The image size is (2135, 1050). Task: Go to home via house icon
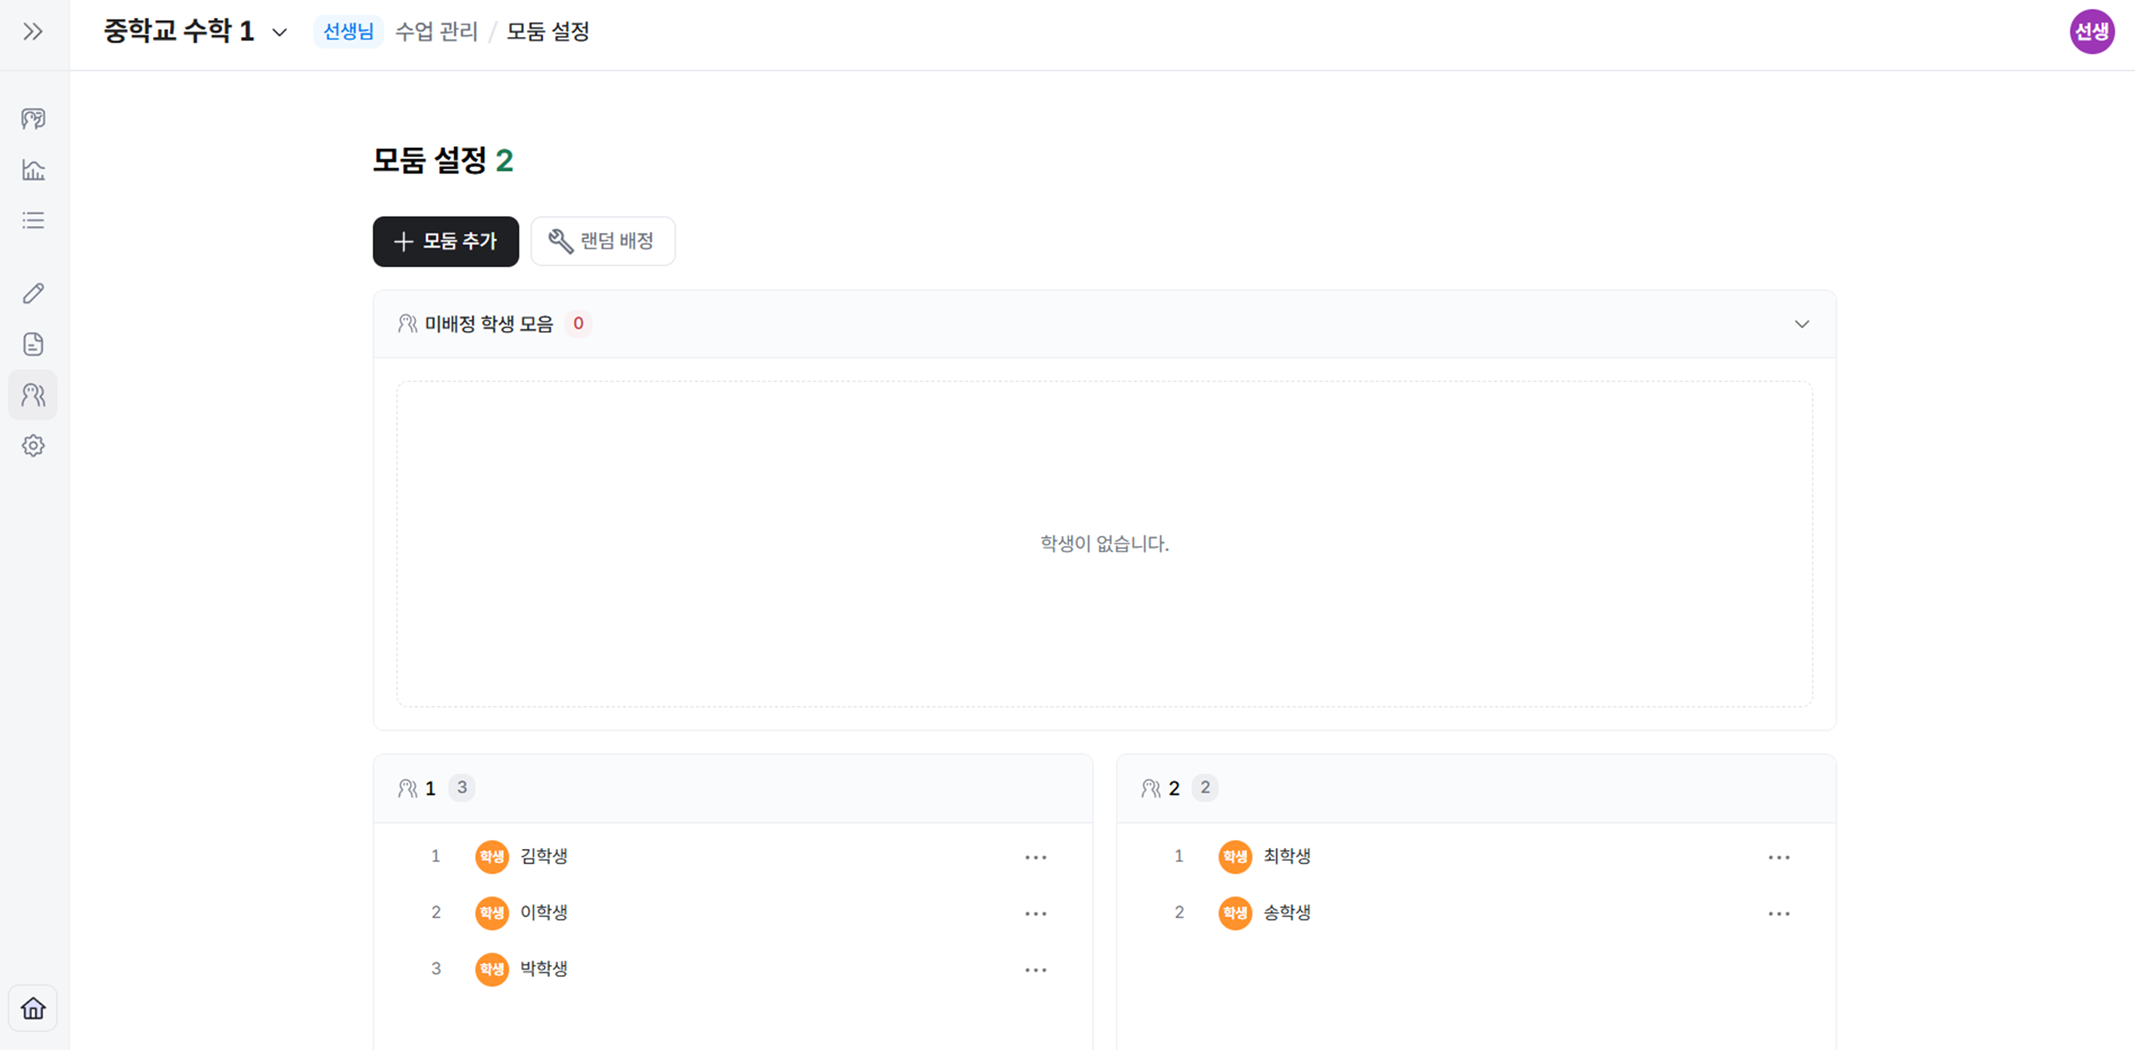[33, 1008]
